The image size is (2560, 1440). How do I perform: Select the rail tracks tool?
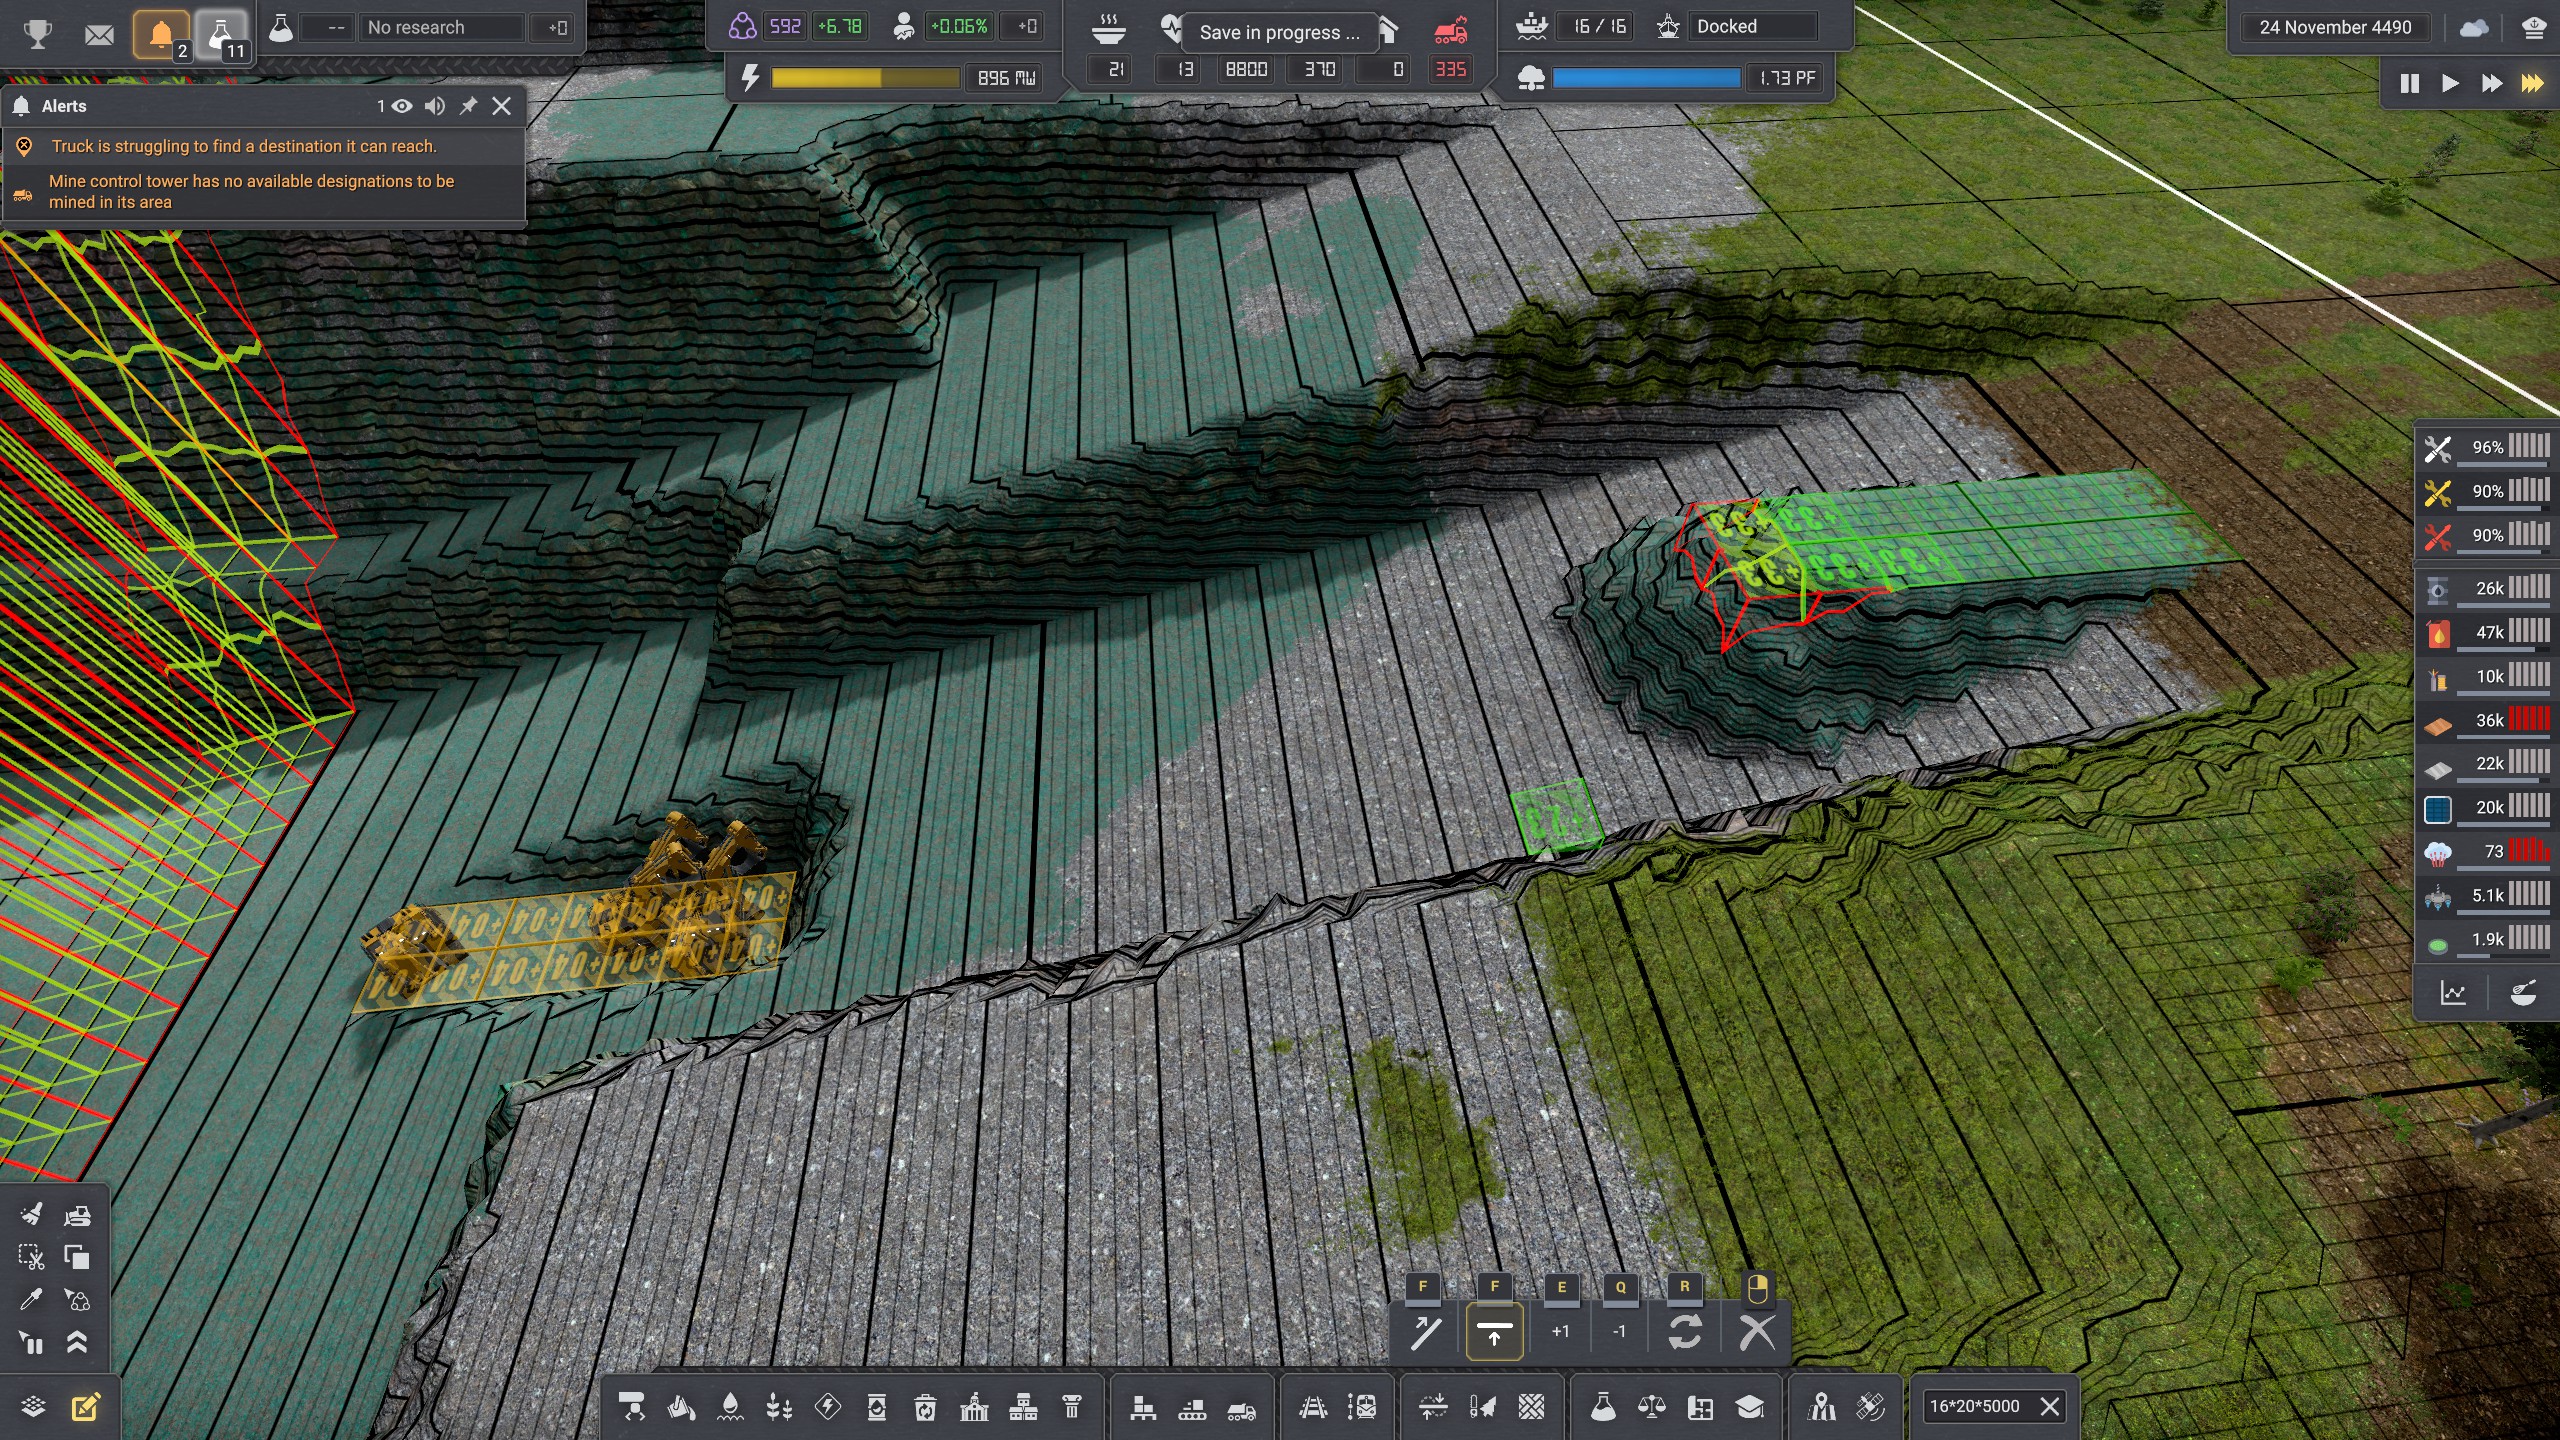(1313, 1407)
